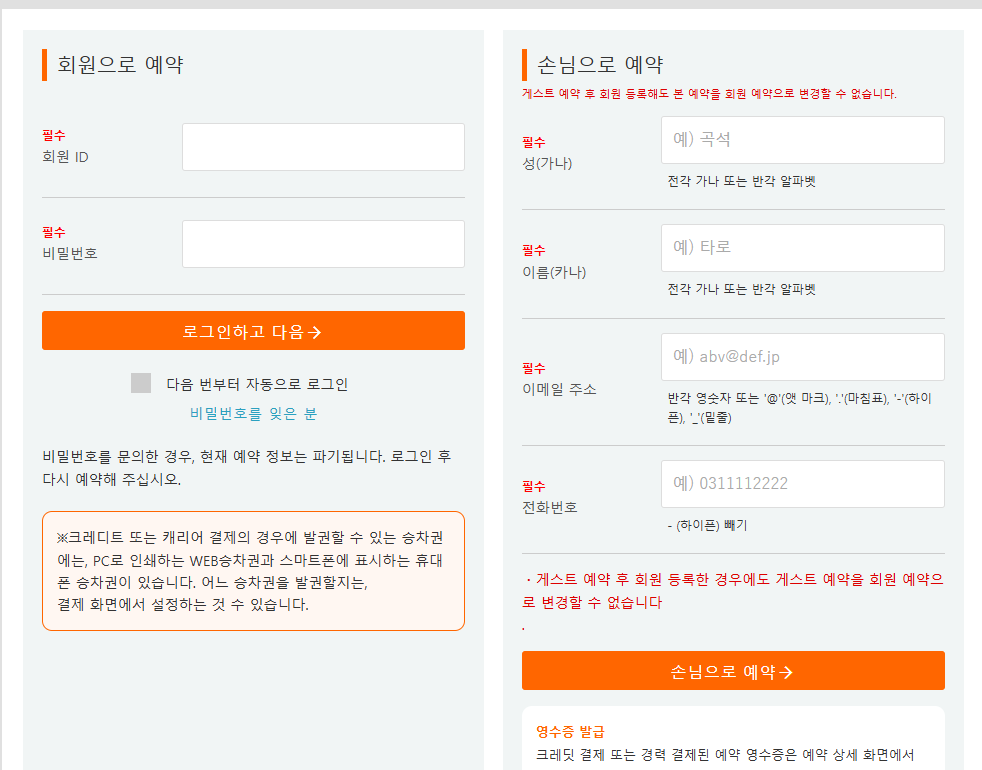Viewport: 982px width, 770px height.
Task: Click the red guest warning under the heading
Action: coord(709,93)
